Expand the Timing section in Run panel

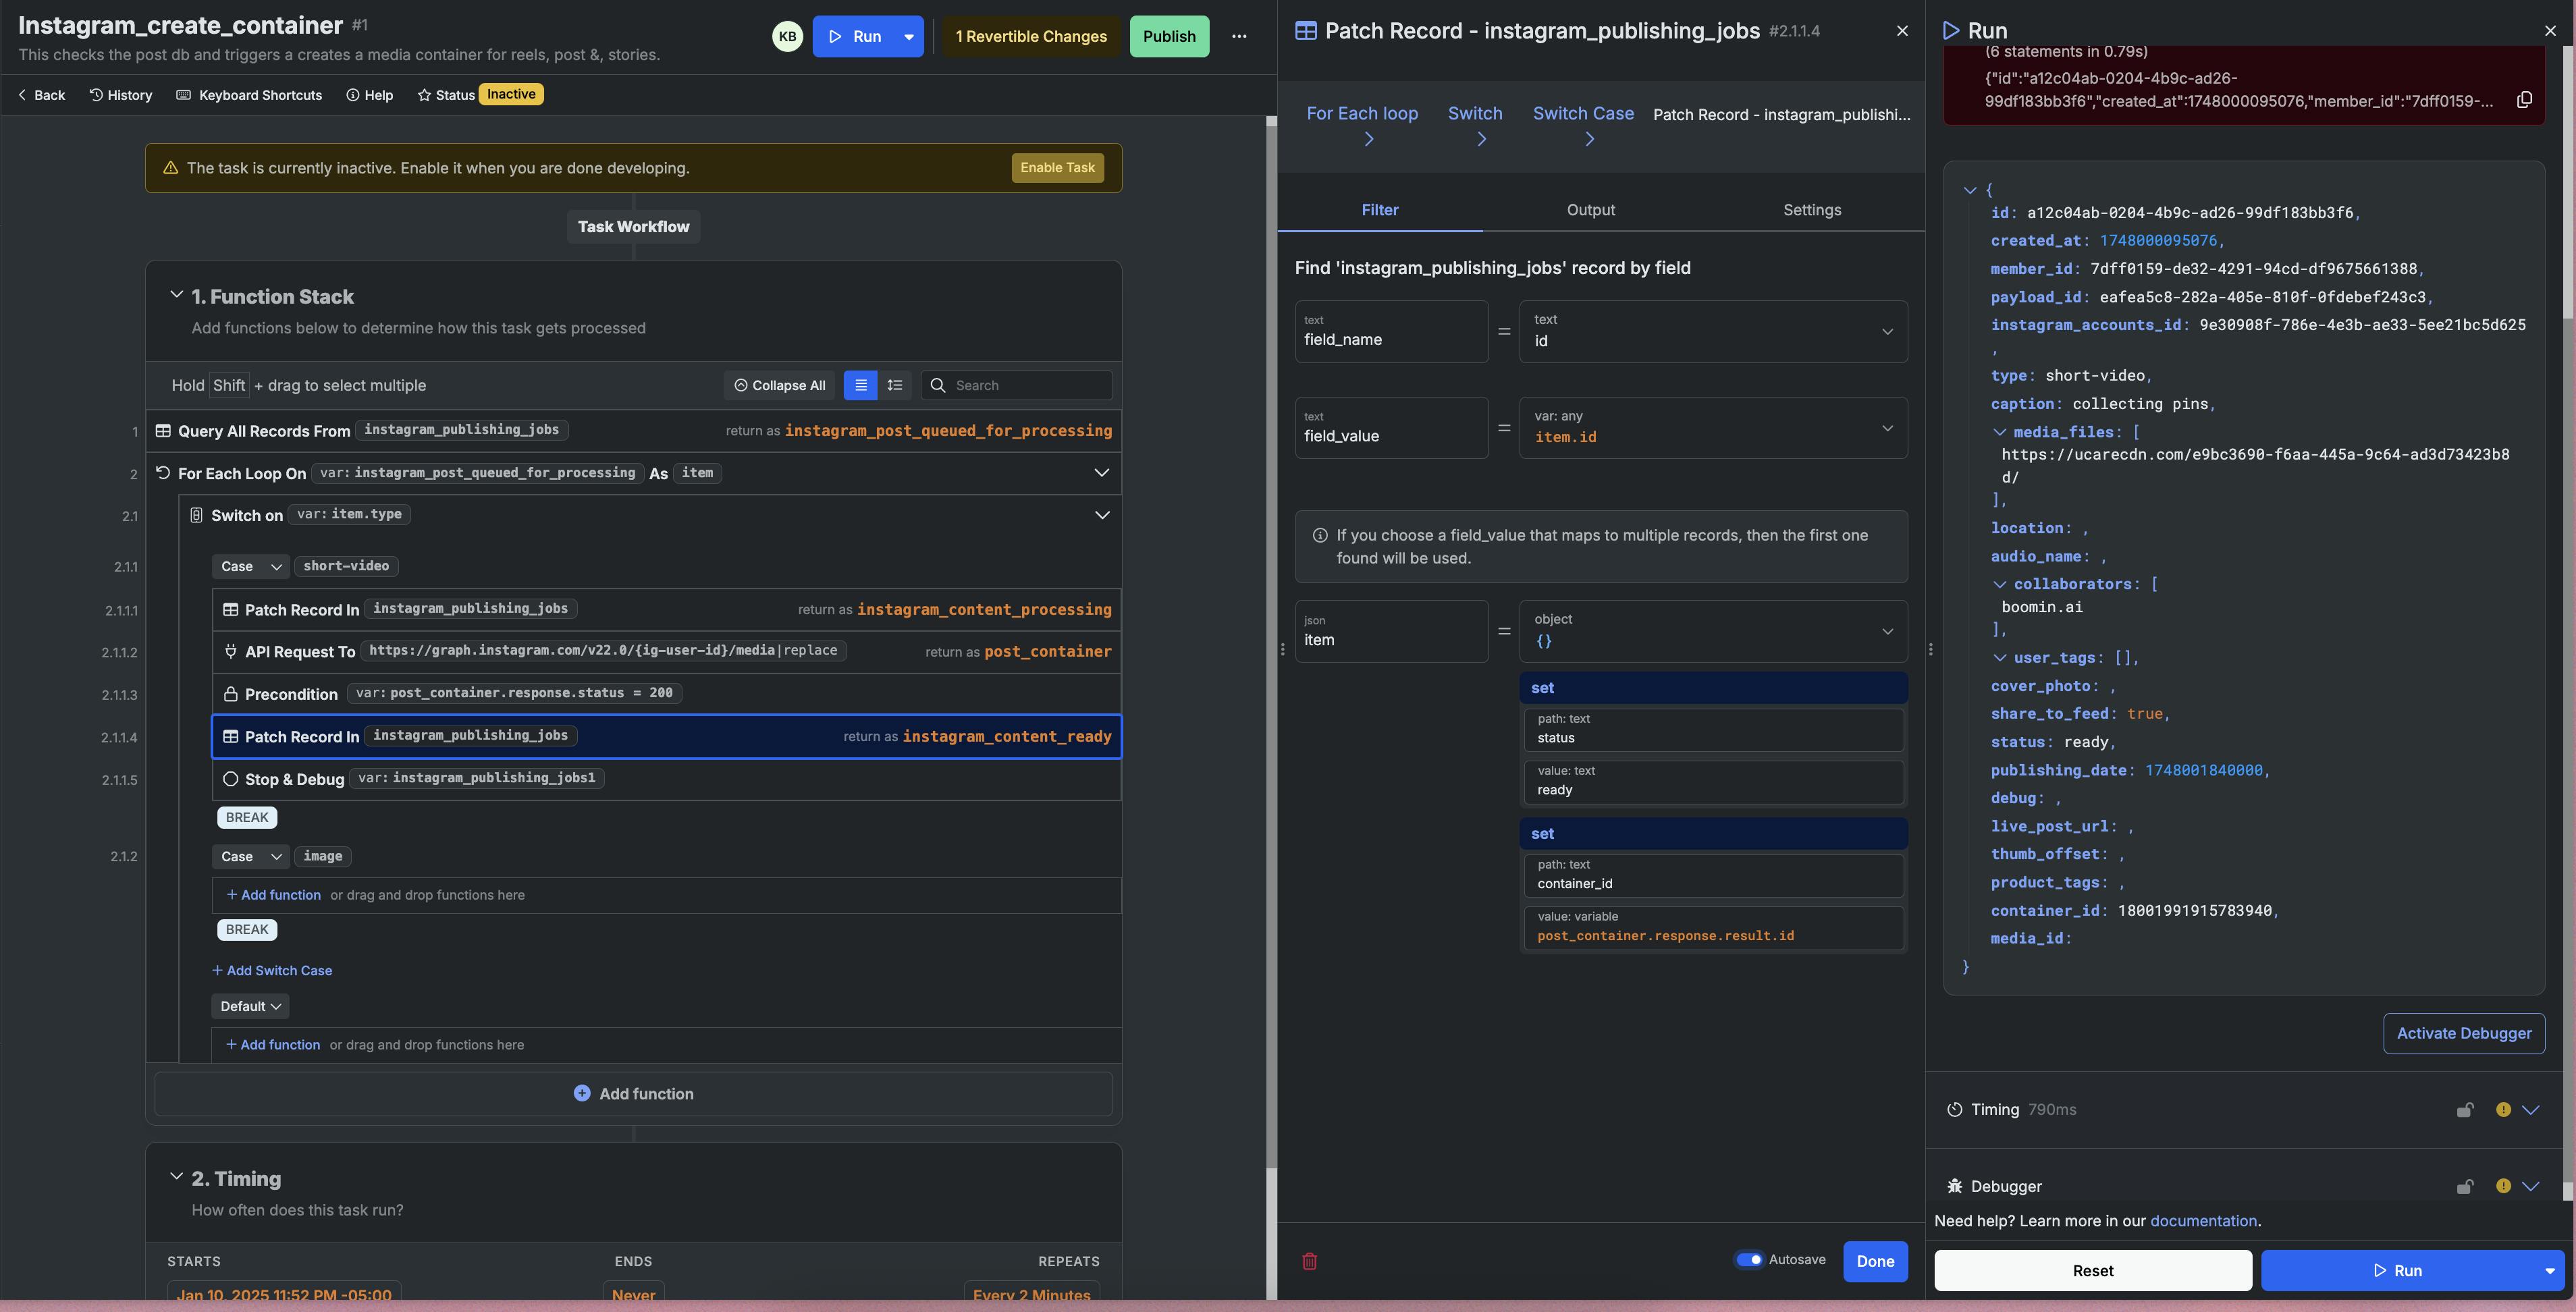coord(2530,1109)
